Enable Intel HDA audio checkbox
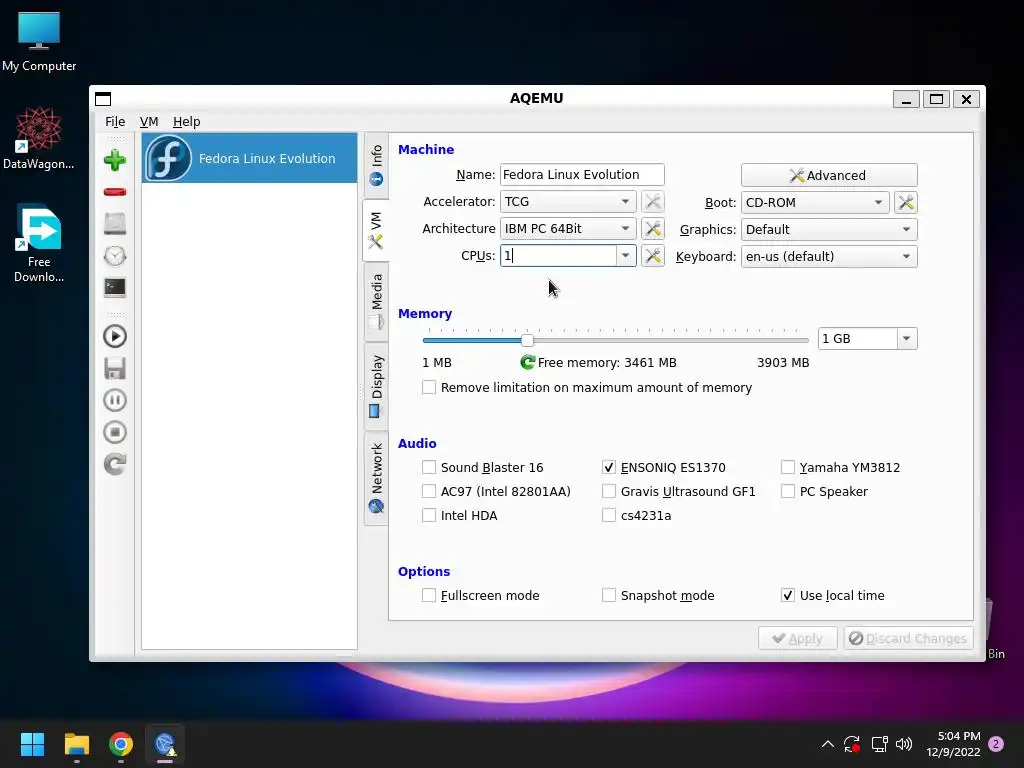The width and height of the screenshot is (1024, 768). (429, 515)
